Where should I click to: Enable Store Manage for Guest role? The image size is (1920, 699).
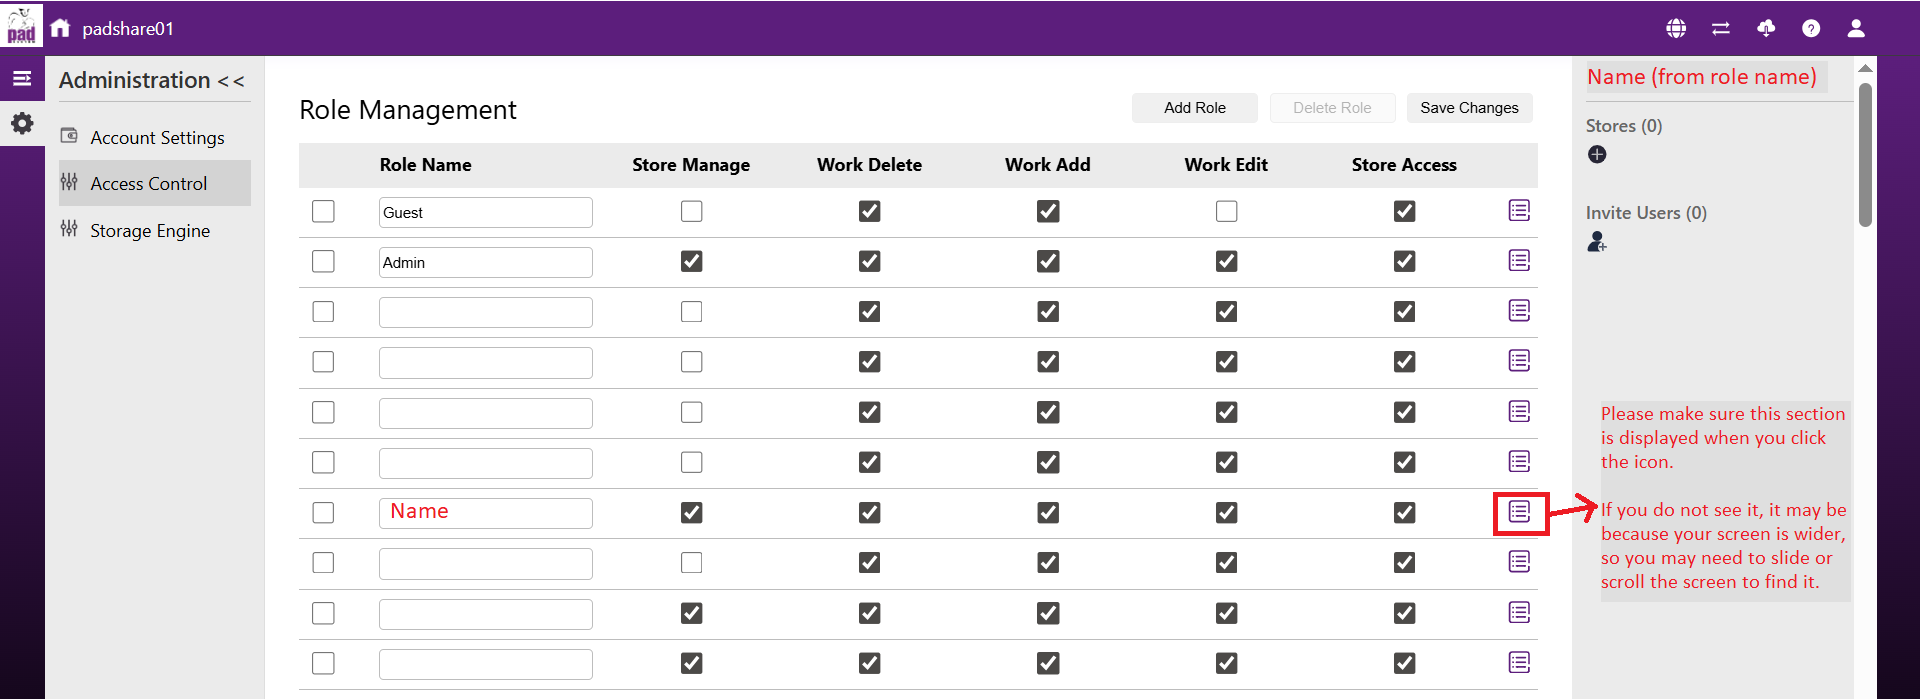691,211
